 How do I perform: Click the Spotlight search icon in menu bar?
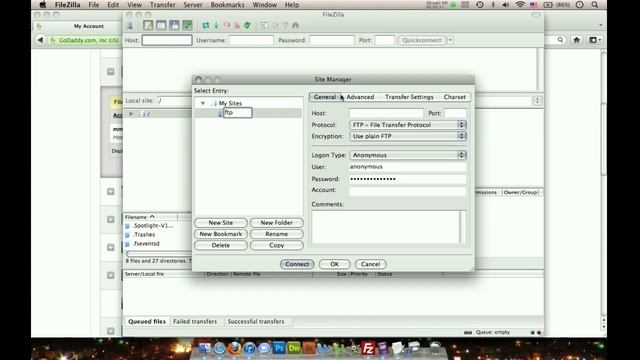595,5
